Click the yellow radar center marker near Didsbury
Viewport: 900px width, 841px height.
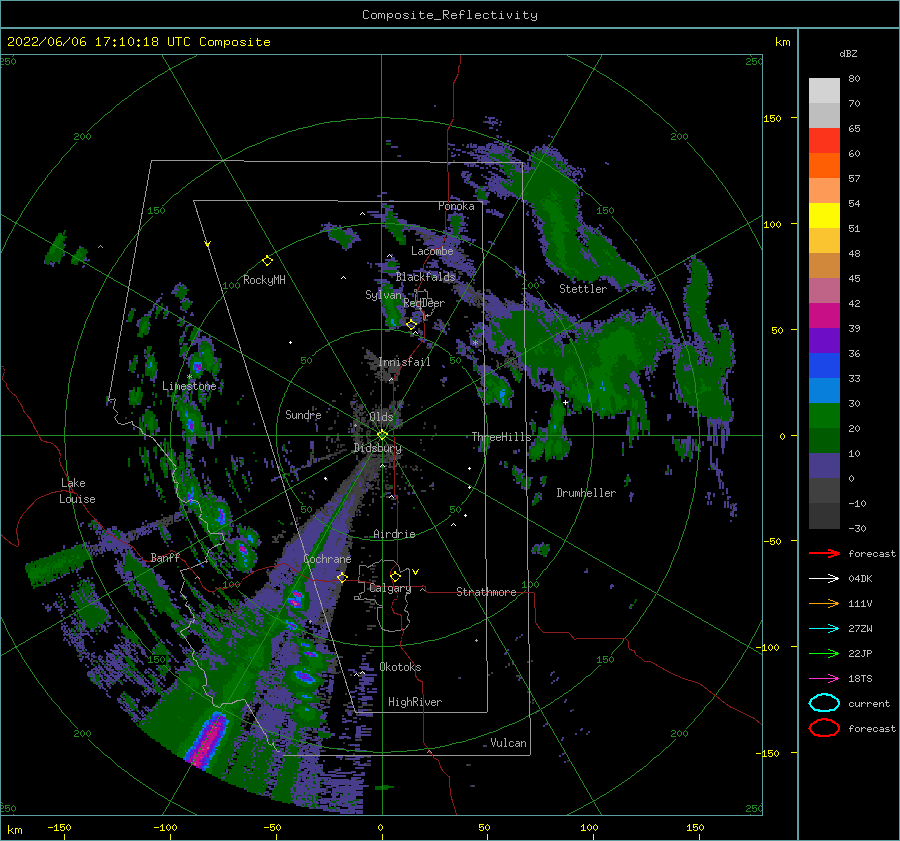point(382,435)
